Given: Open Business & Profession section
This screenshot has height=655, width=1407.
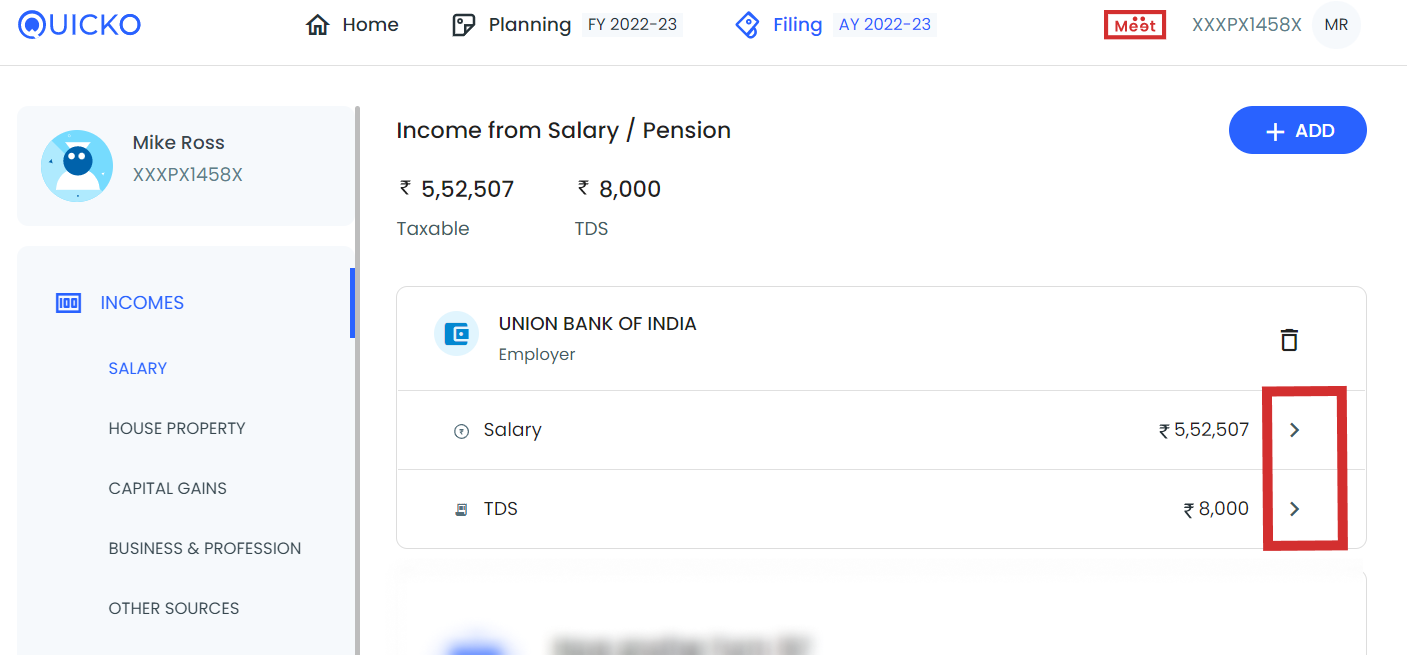Looking at the screenshot, I should 205,548.
